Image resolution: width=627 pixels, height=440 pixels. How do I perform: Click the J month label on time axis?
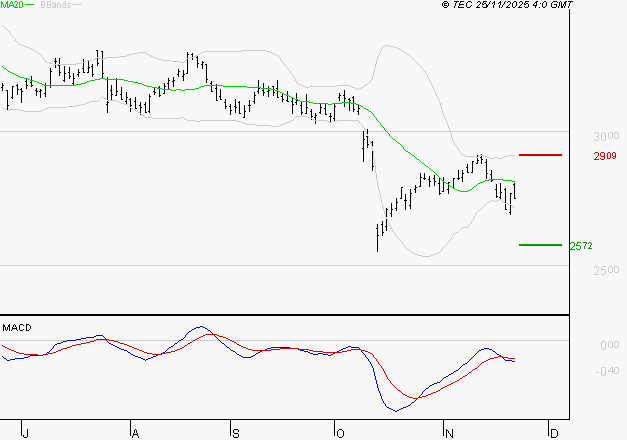26,434
